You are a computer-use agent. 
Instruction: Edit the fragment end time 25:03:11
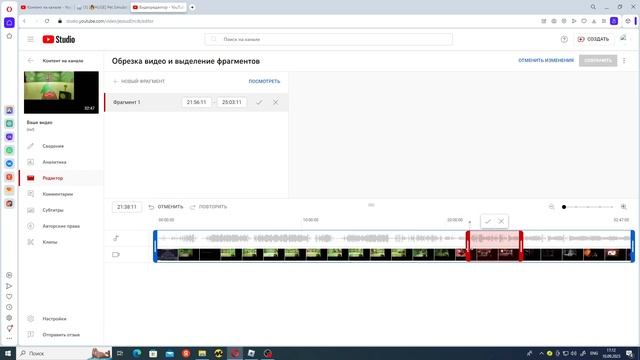coord(231,102)
